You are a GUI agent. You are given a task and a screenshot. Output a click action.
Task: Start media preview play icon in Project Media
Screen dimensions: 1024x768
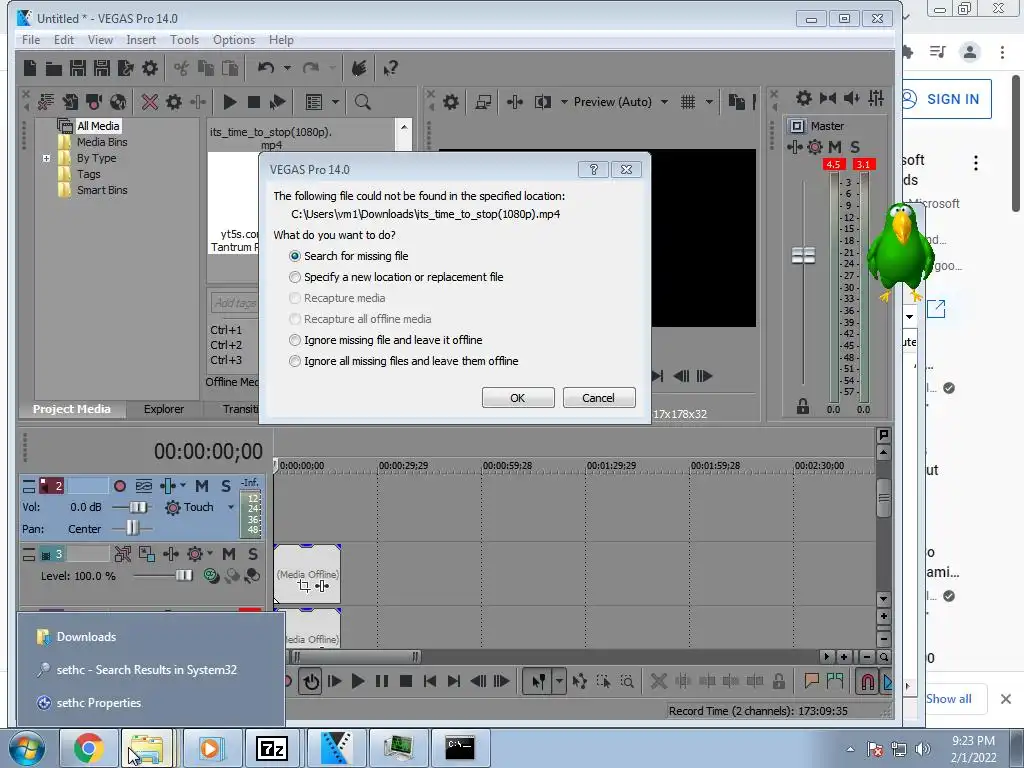(x=230, y=102)
